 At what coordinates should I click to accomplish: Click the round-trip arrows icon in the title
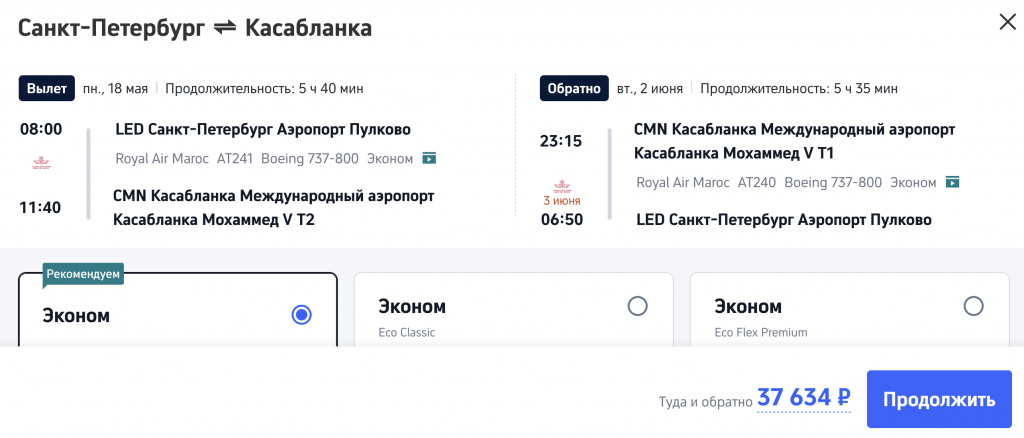(225, 28)
